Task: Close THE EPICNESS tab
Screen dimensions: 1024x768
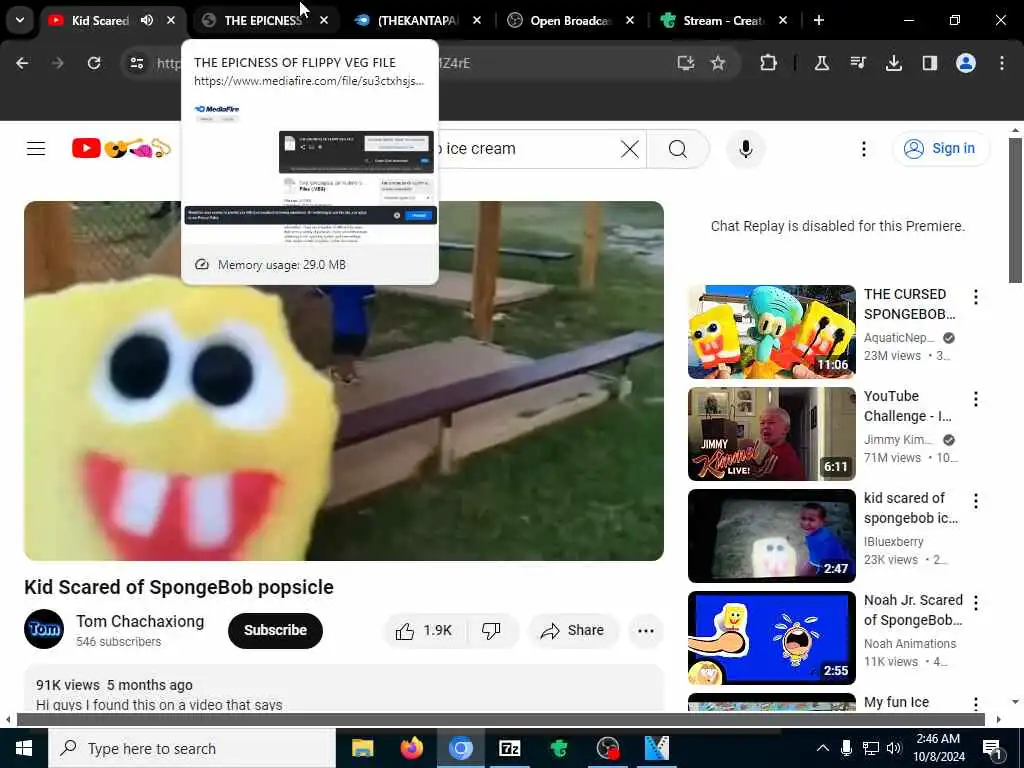Action: click(324, 20)
